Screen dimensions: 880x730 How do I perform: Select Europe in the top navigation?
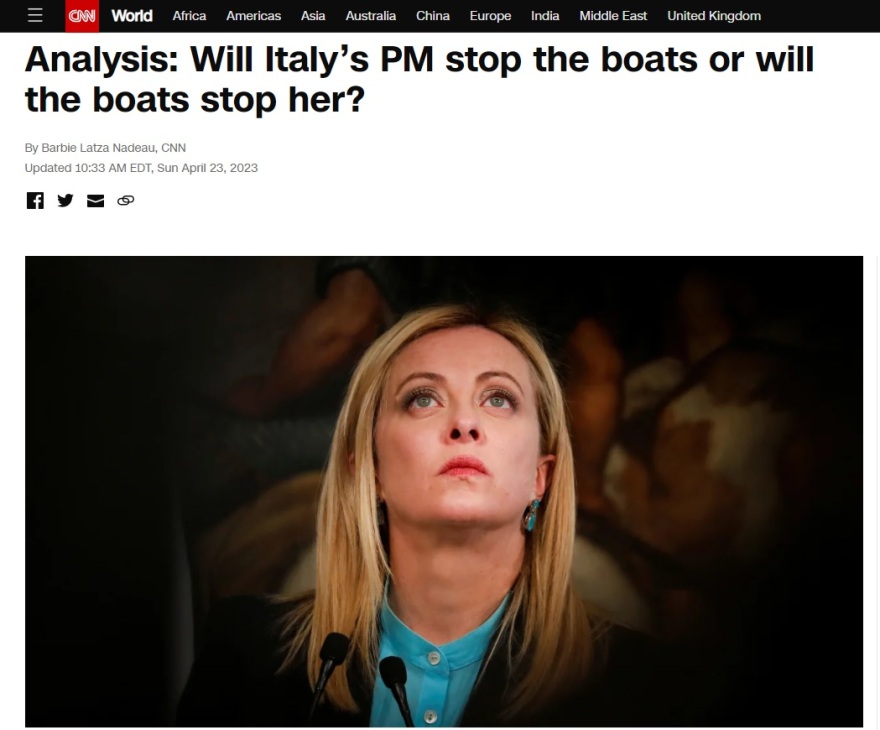pyautogui.click(x=491, y=16)
